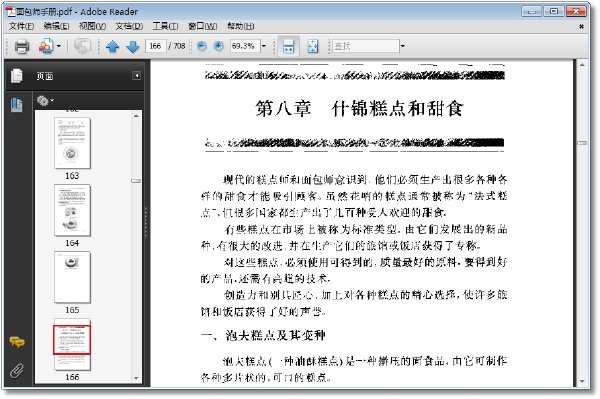600x399 pixels.
Task: Click the panel splitter grip handle
Action: (x=146, y=223)
